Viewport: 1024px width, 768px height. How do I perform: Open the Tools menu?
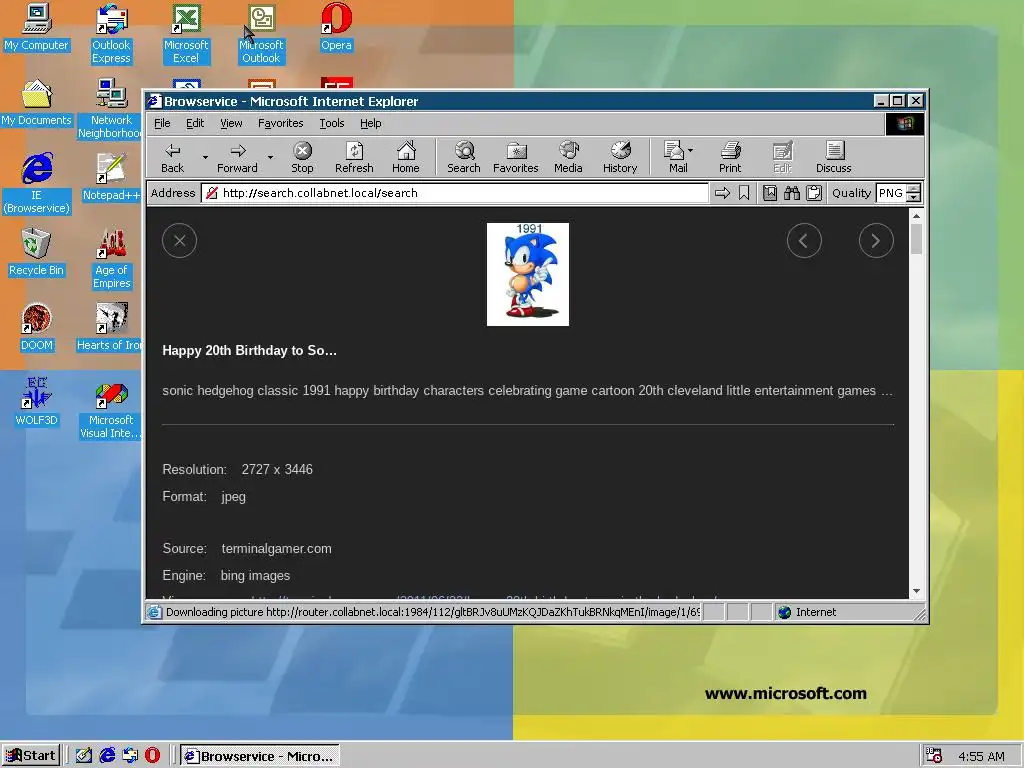(332, 123)
